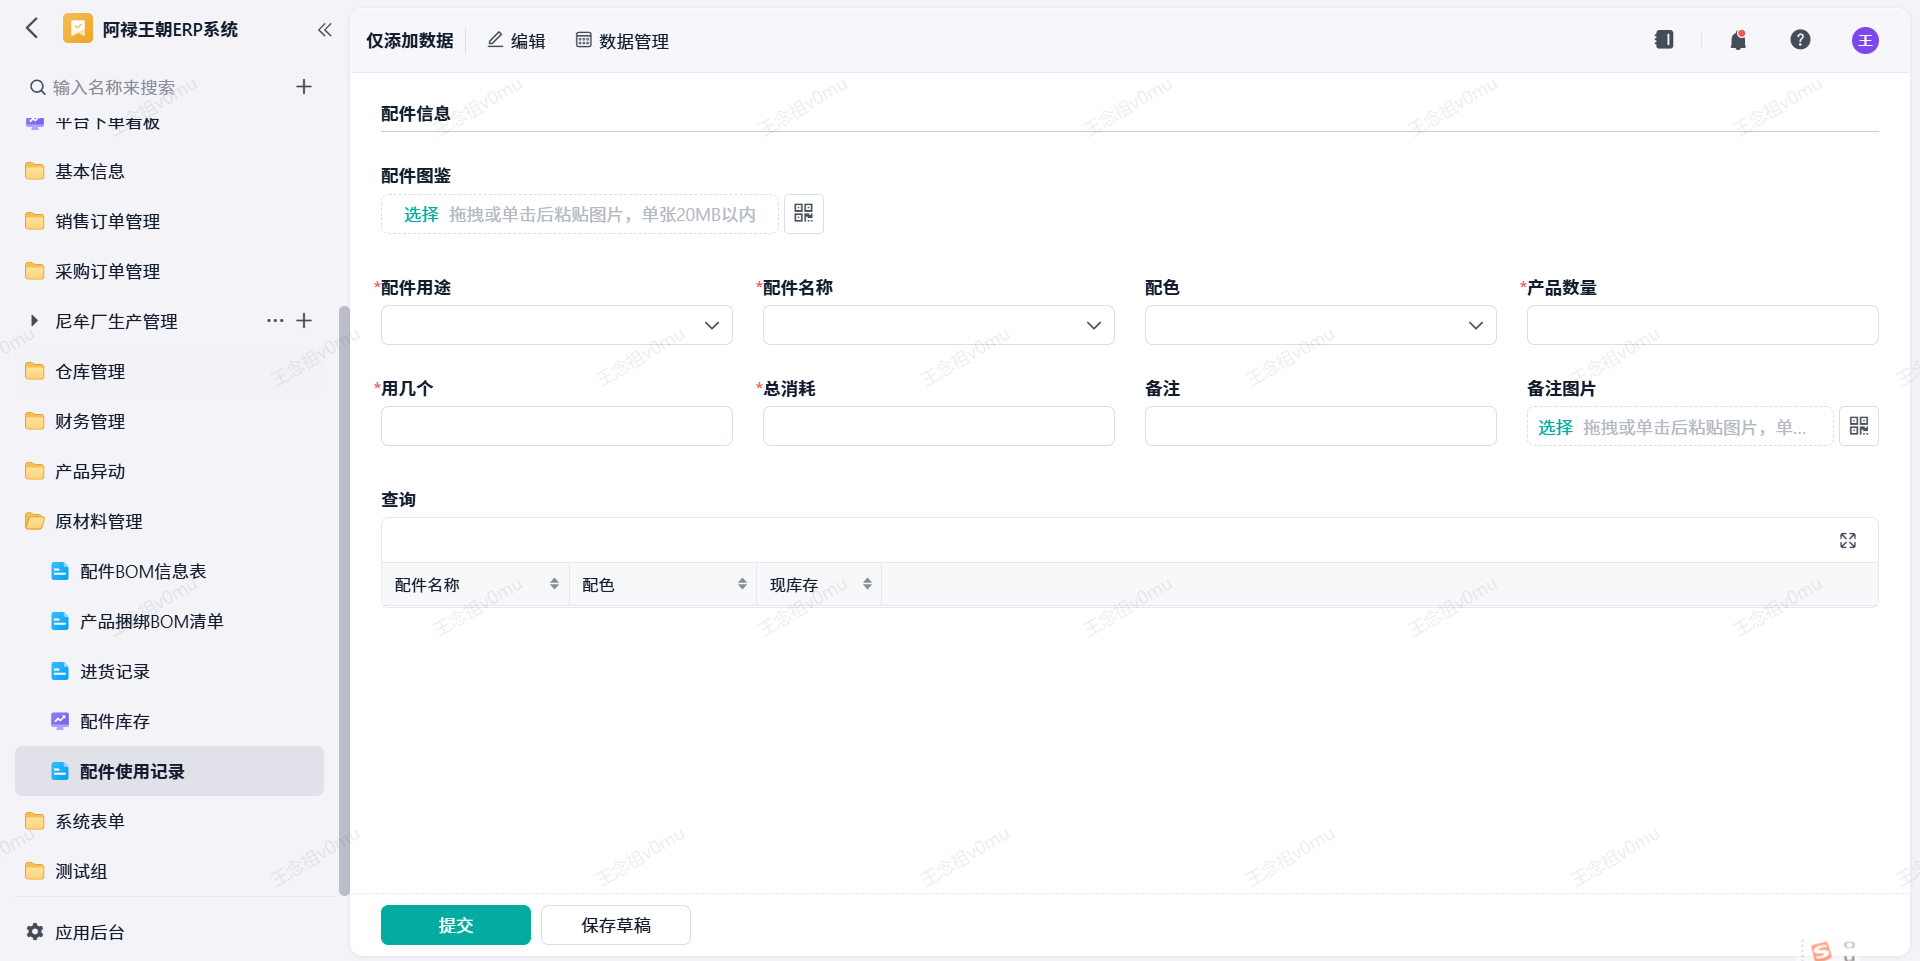Open 系统表单 folder
The image size is (1920, 961).
(x=170, y=821)
